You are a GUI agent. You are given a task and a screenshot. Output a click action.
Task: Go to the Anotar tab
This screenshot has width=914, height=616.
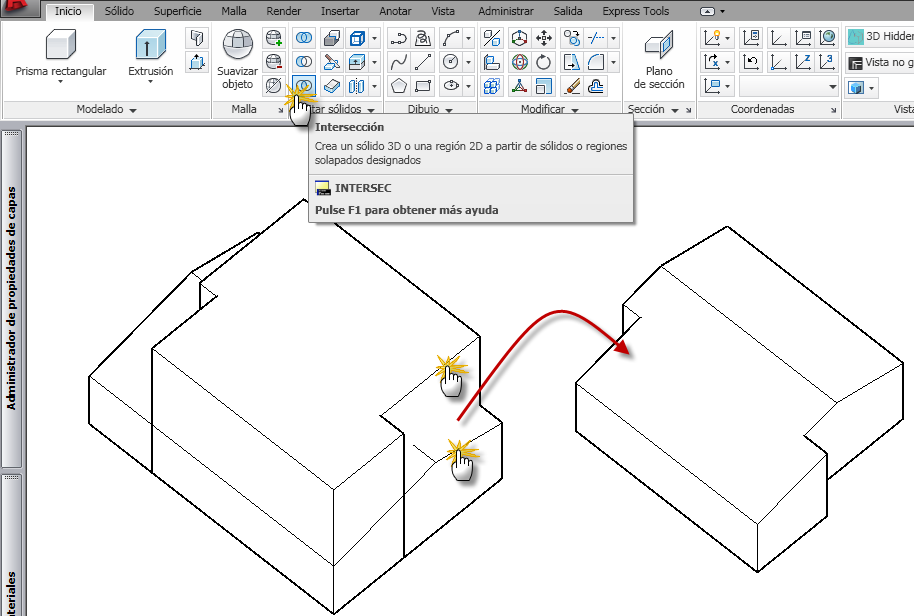tap(395, 11)
